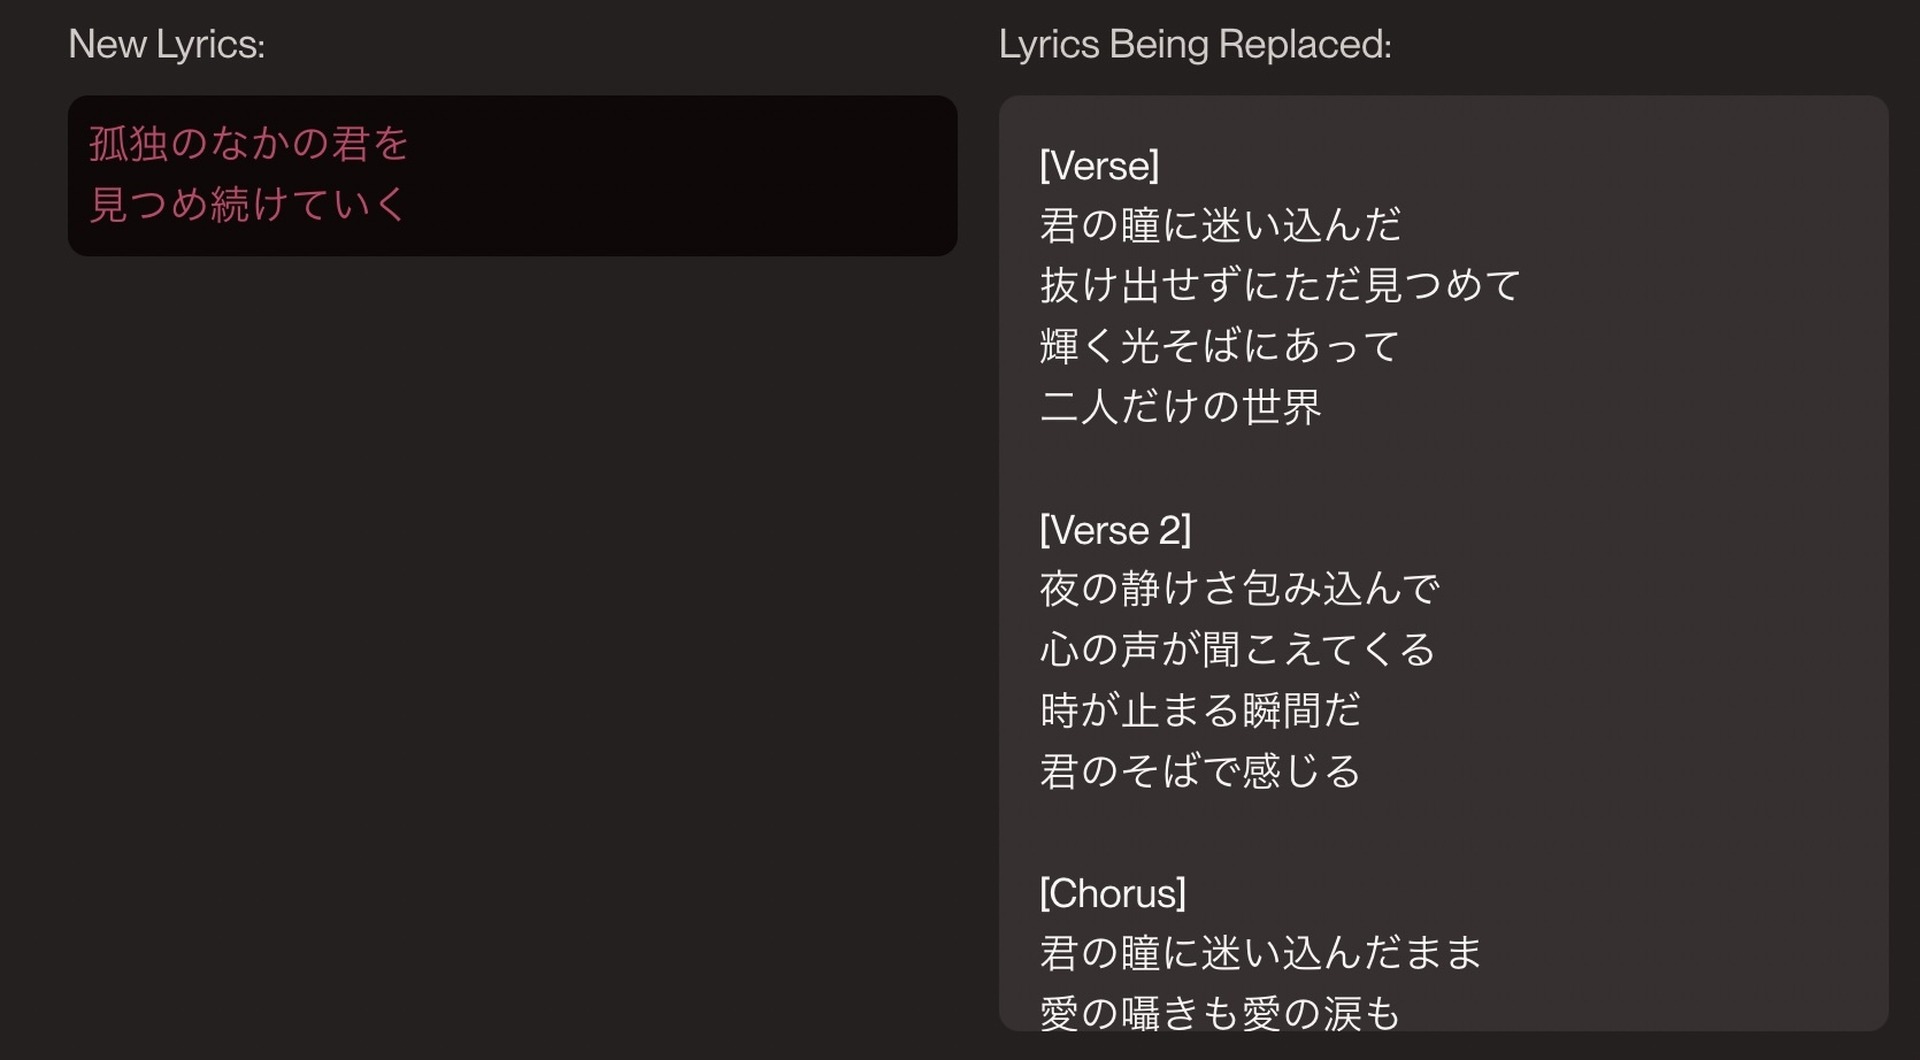Image resolution: width=1920 pixels, height=1060 pixels.
Task: Place cursor in line 孤独のなかの君を
Action: point(249,144)
